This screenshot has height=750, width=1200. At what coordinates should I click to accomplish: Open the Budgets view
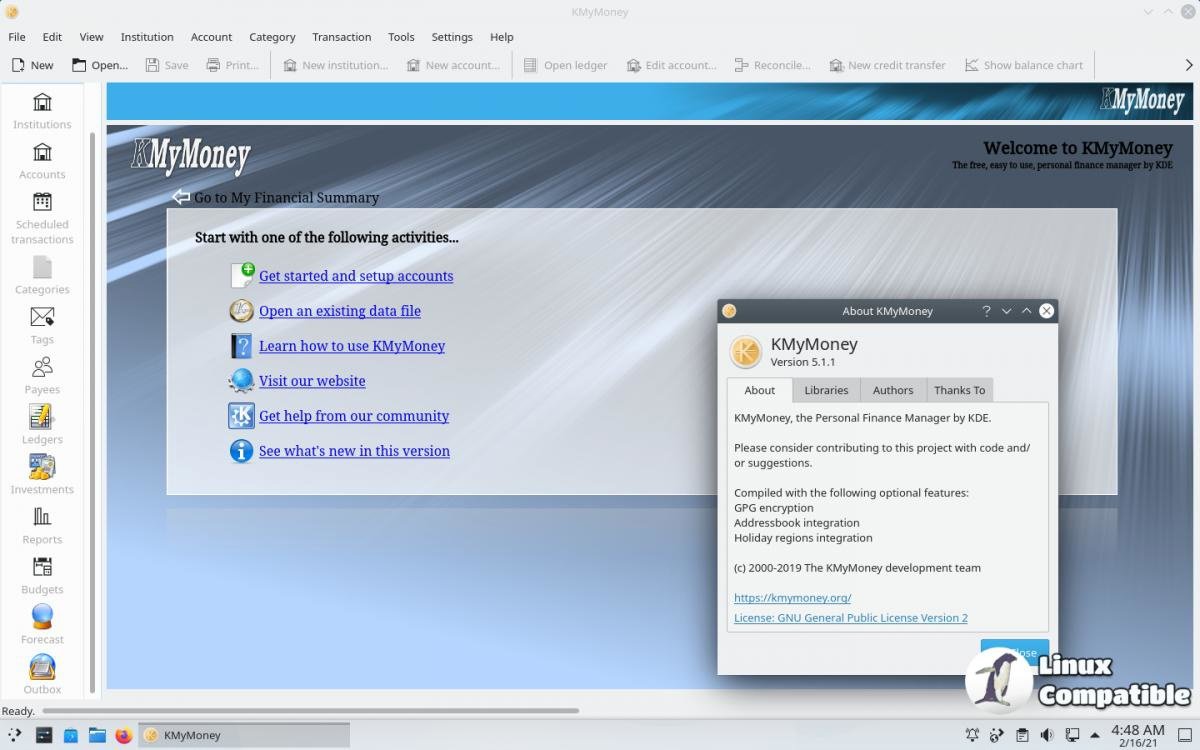[42, 575]
